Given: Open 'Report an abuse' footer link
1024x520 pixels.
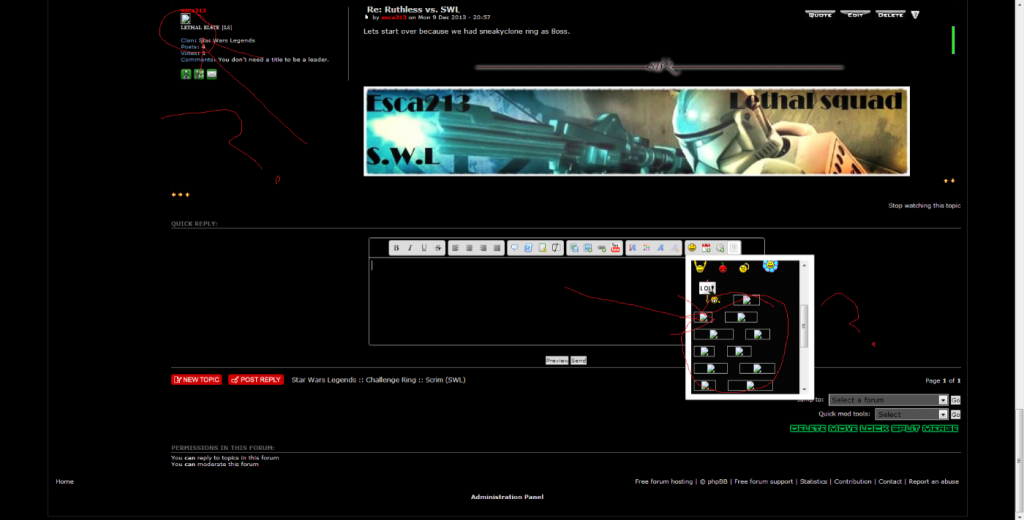Looking at the screenshot, I should coord(934,481).
